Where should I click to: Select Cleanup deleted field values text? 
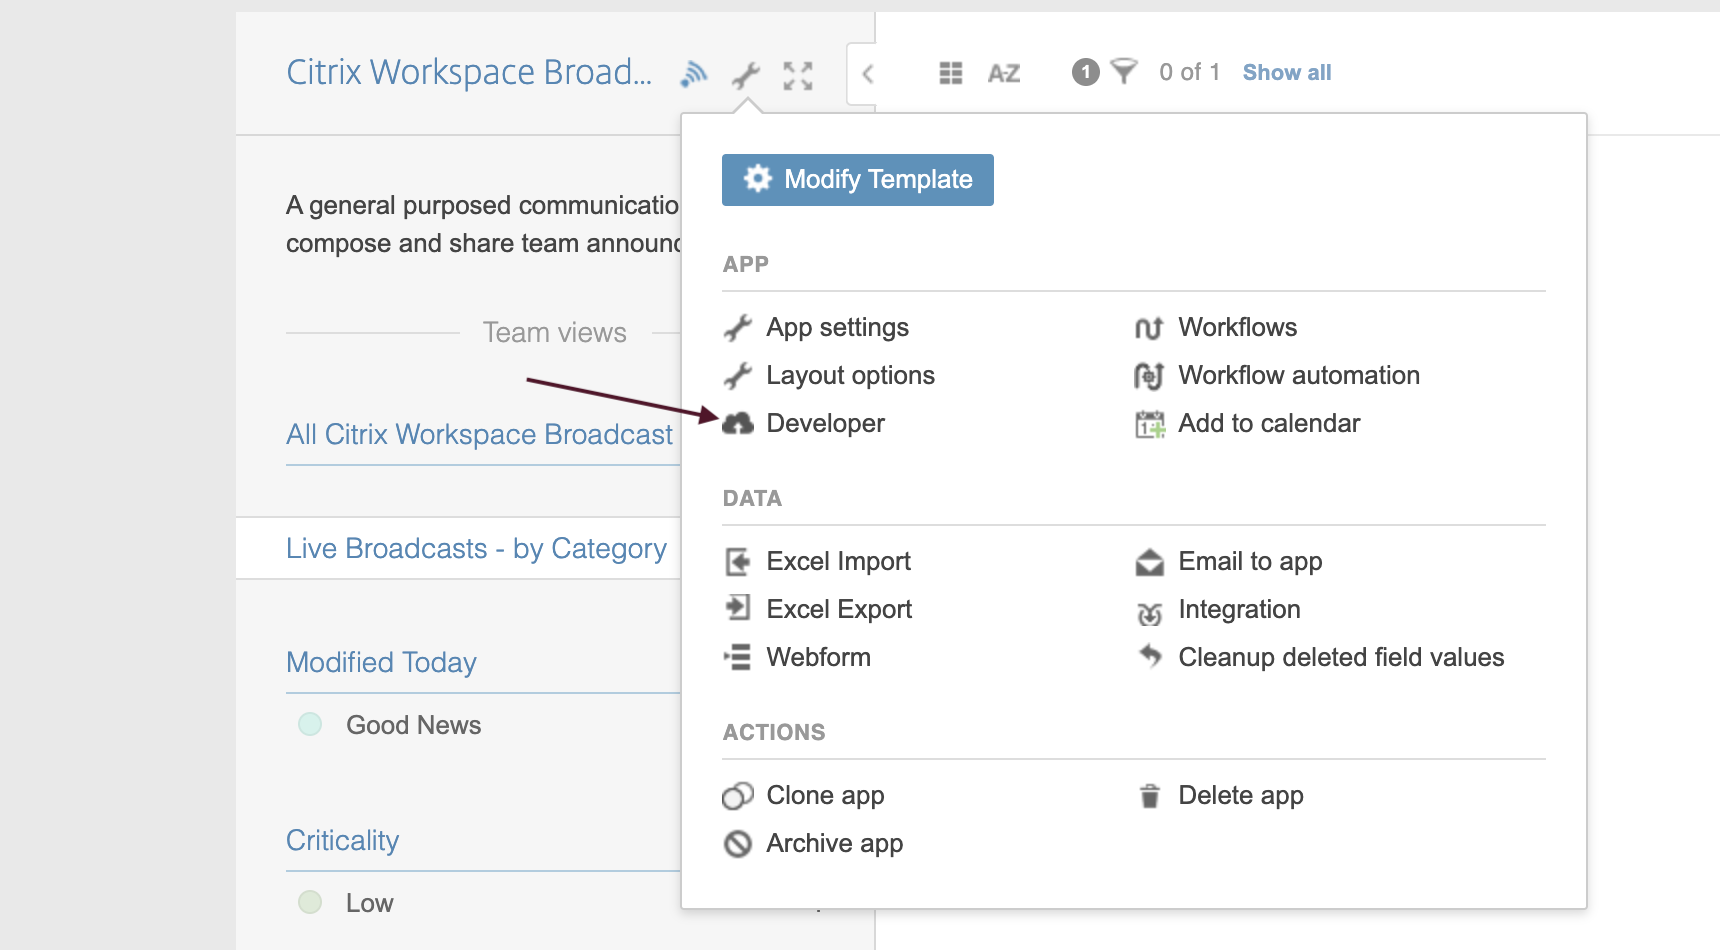point(1341,658)
